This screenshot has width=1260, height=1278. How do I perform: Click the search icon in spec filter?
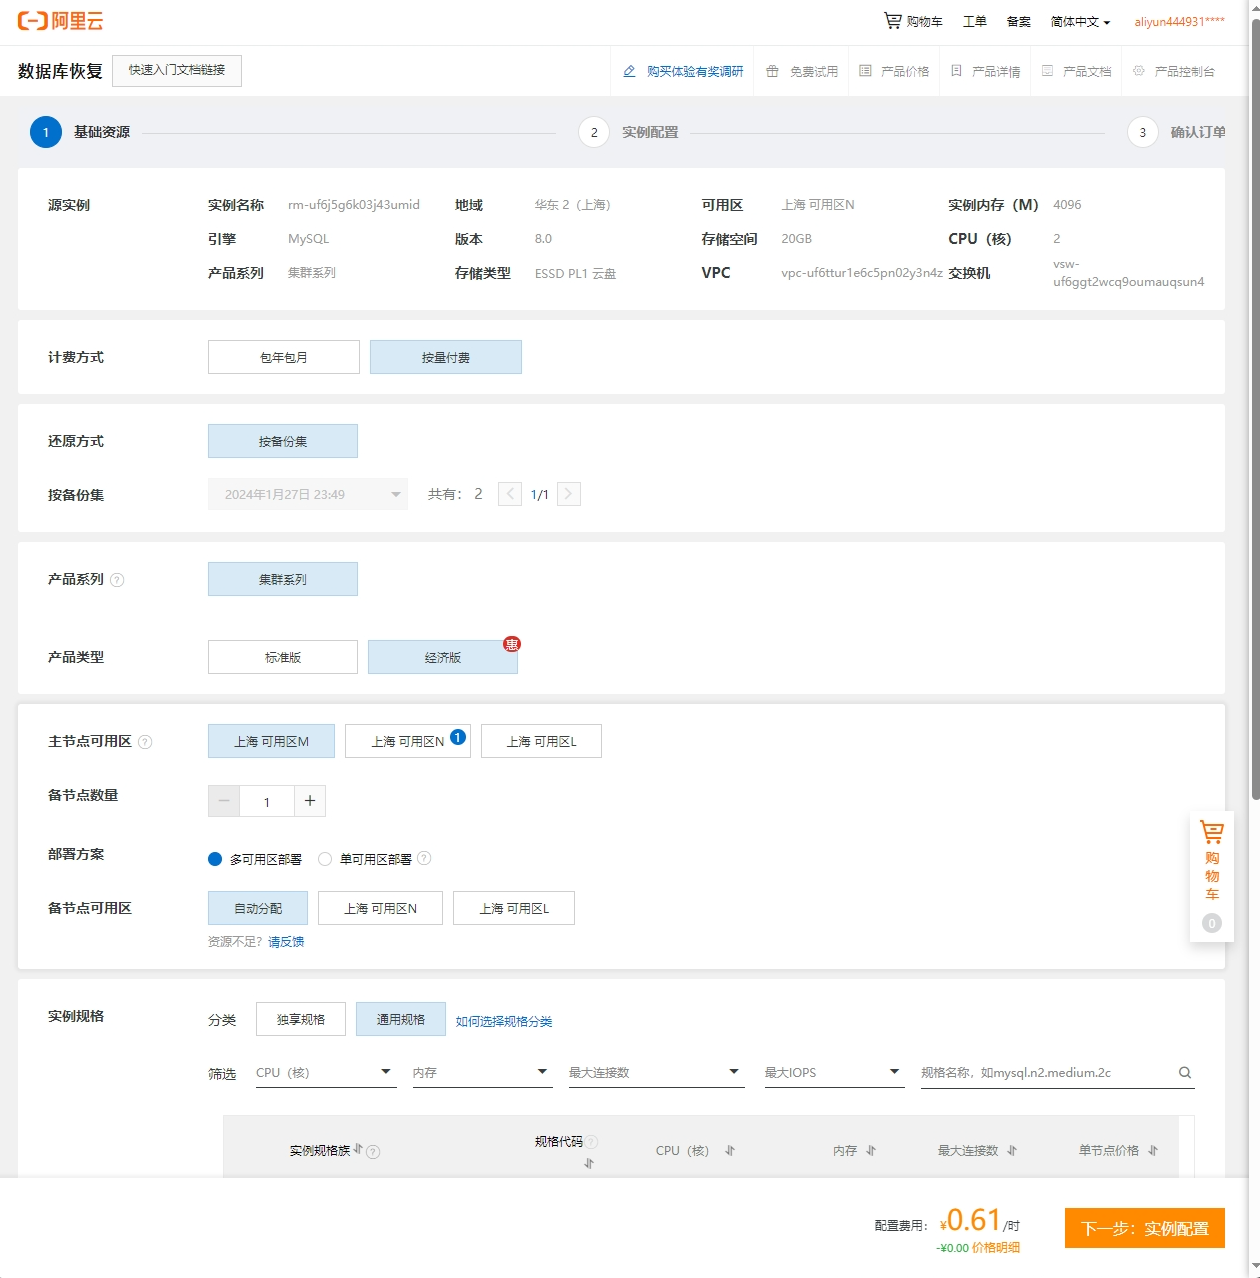[1185, 1073]
